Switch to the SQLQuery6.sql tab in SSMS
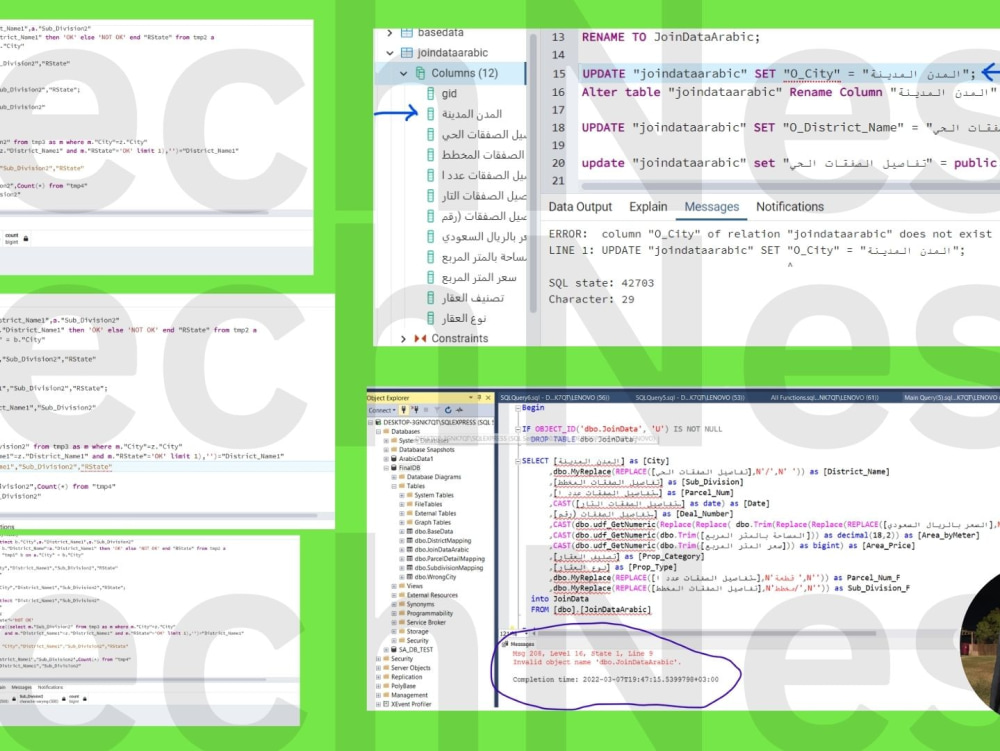The image size is (1000, 751). pyautogui.click(x=555, y=398)
